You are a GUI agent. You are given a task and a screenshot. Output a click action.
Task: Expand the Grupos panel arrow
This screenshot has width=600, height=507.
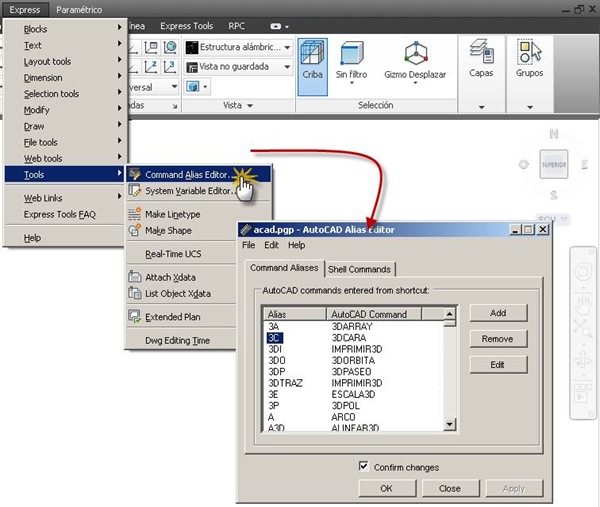point(530,107)
